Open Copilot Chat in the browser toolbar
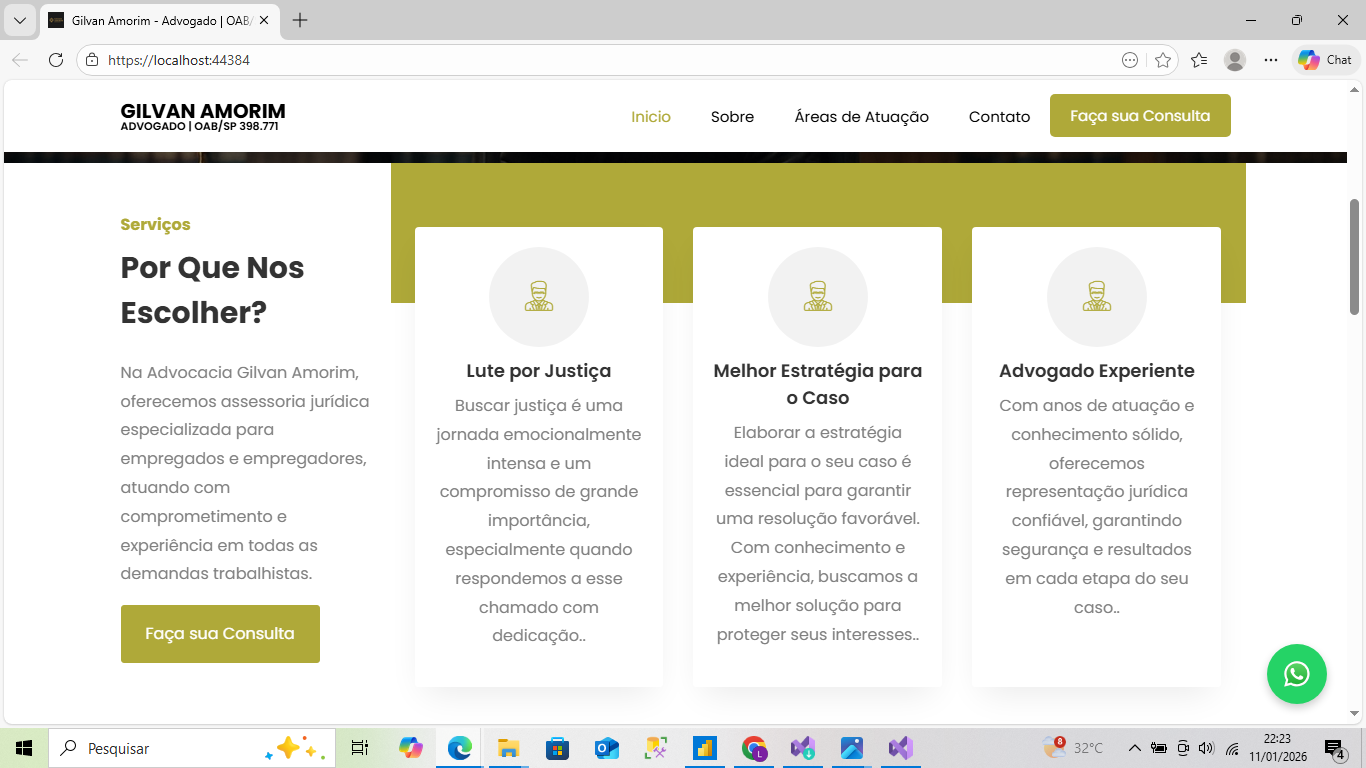 click(x=1324, y=60)
